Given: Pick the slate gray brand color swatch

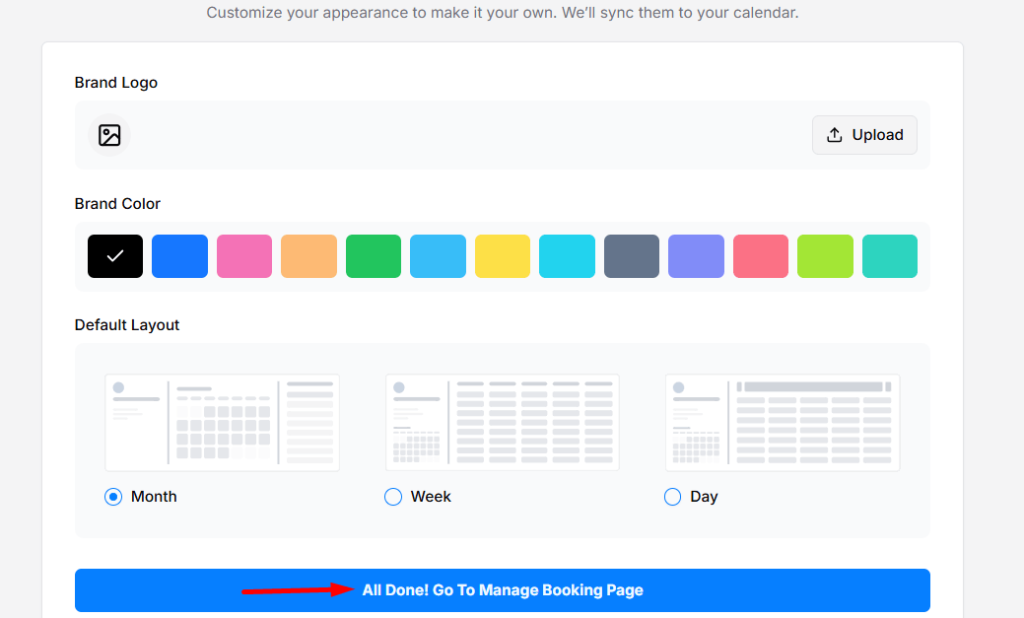Looking at the screenshot, I should pos(632,256).
